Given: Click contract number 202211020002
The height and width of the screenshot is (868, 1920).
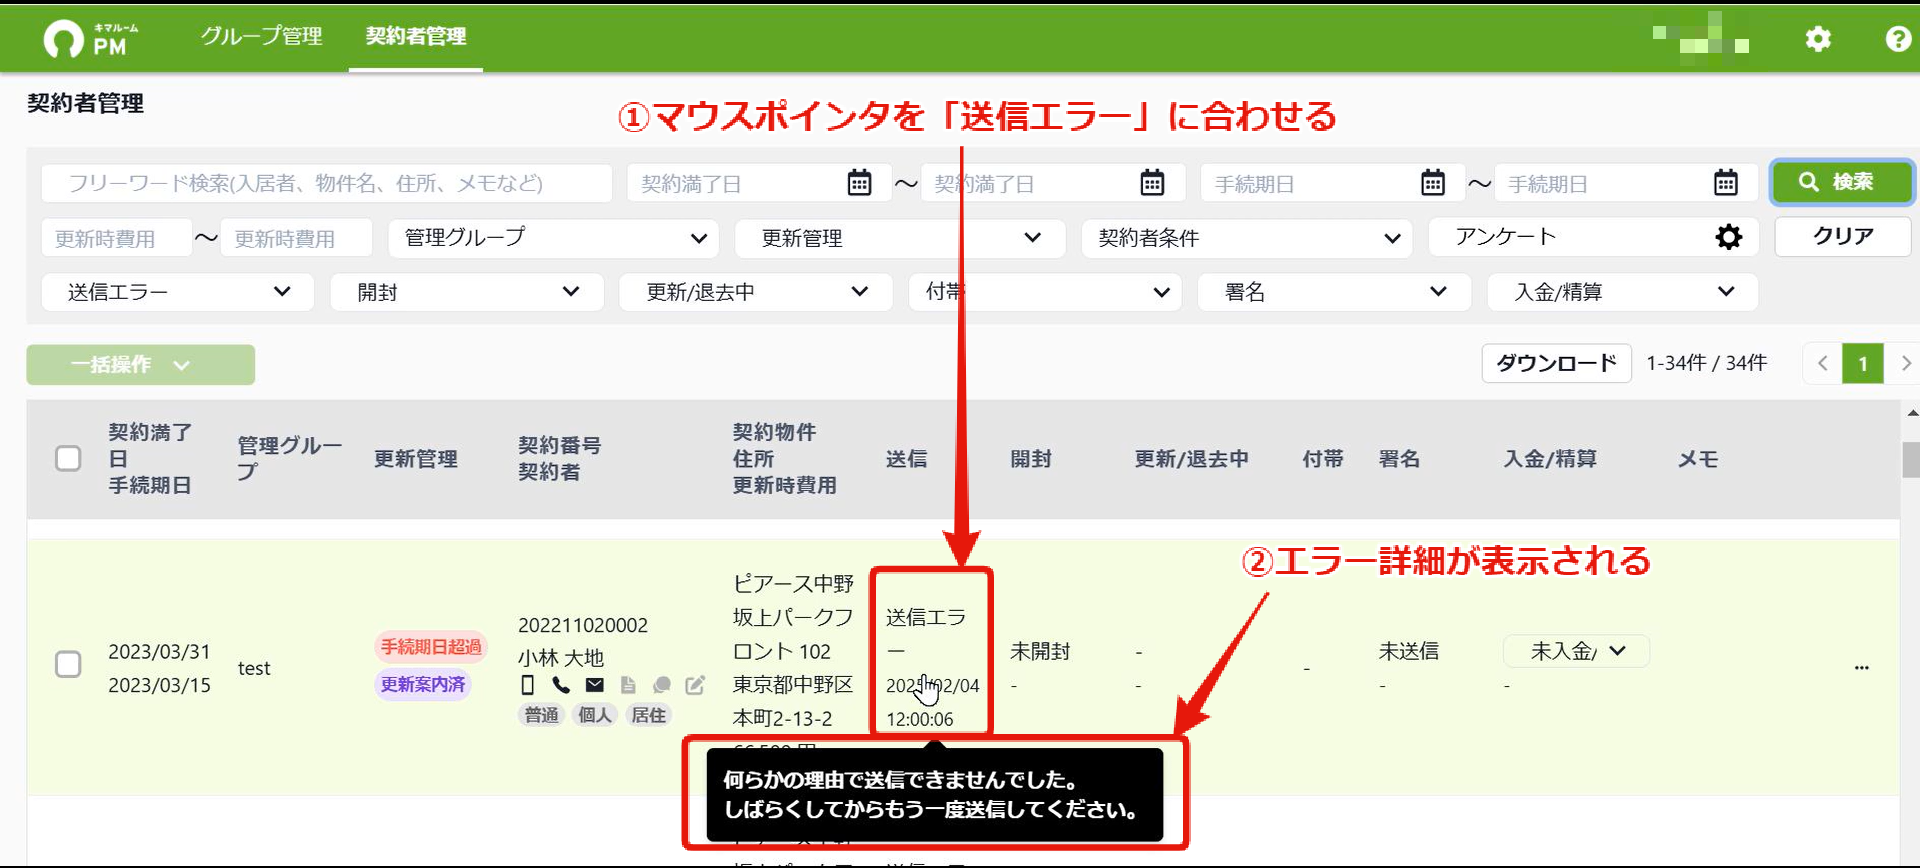Looking at the screenshot, I should 583,625.
